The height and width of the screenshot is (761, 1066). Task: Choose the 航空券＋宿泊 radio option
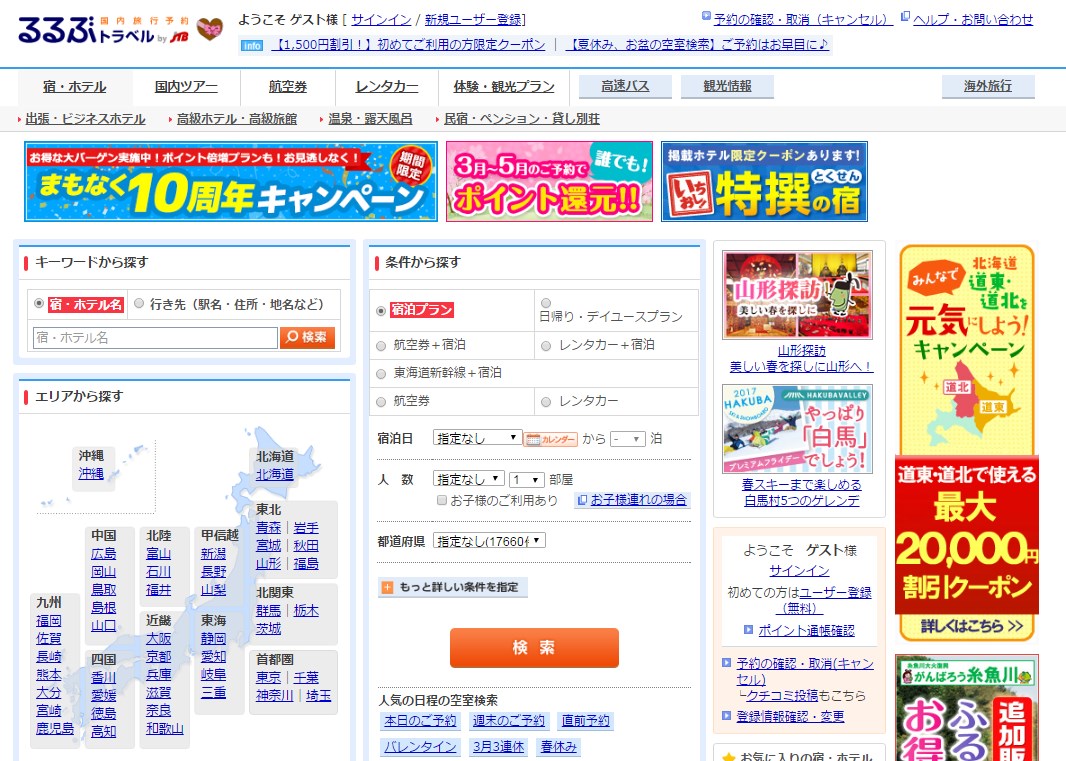pos(381,345)
